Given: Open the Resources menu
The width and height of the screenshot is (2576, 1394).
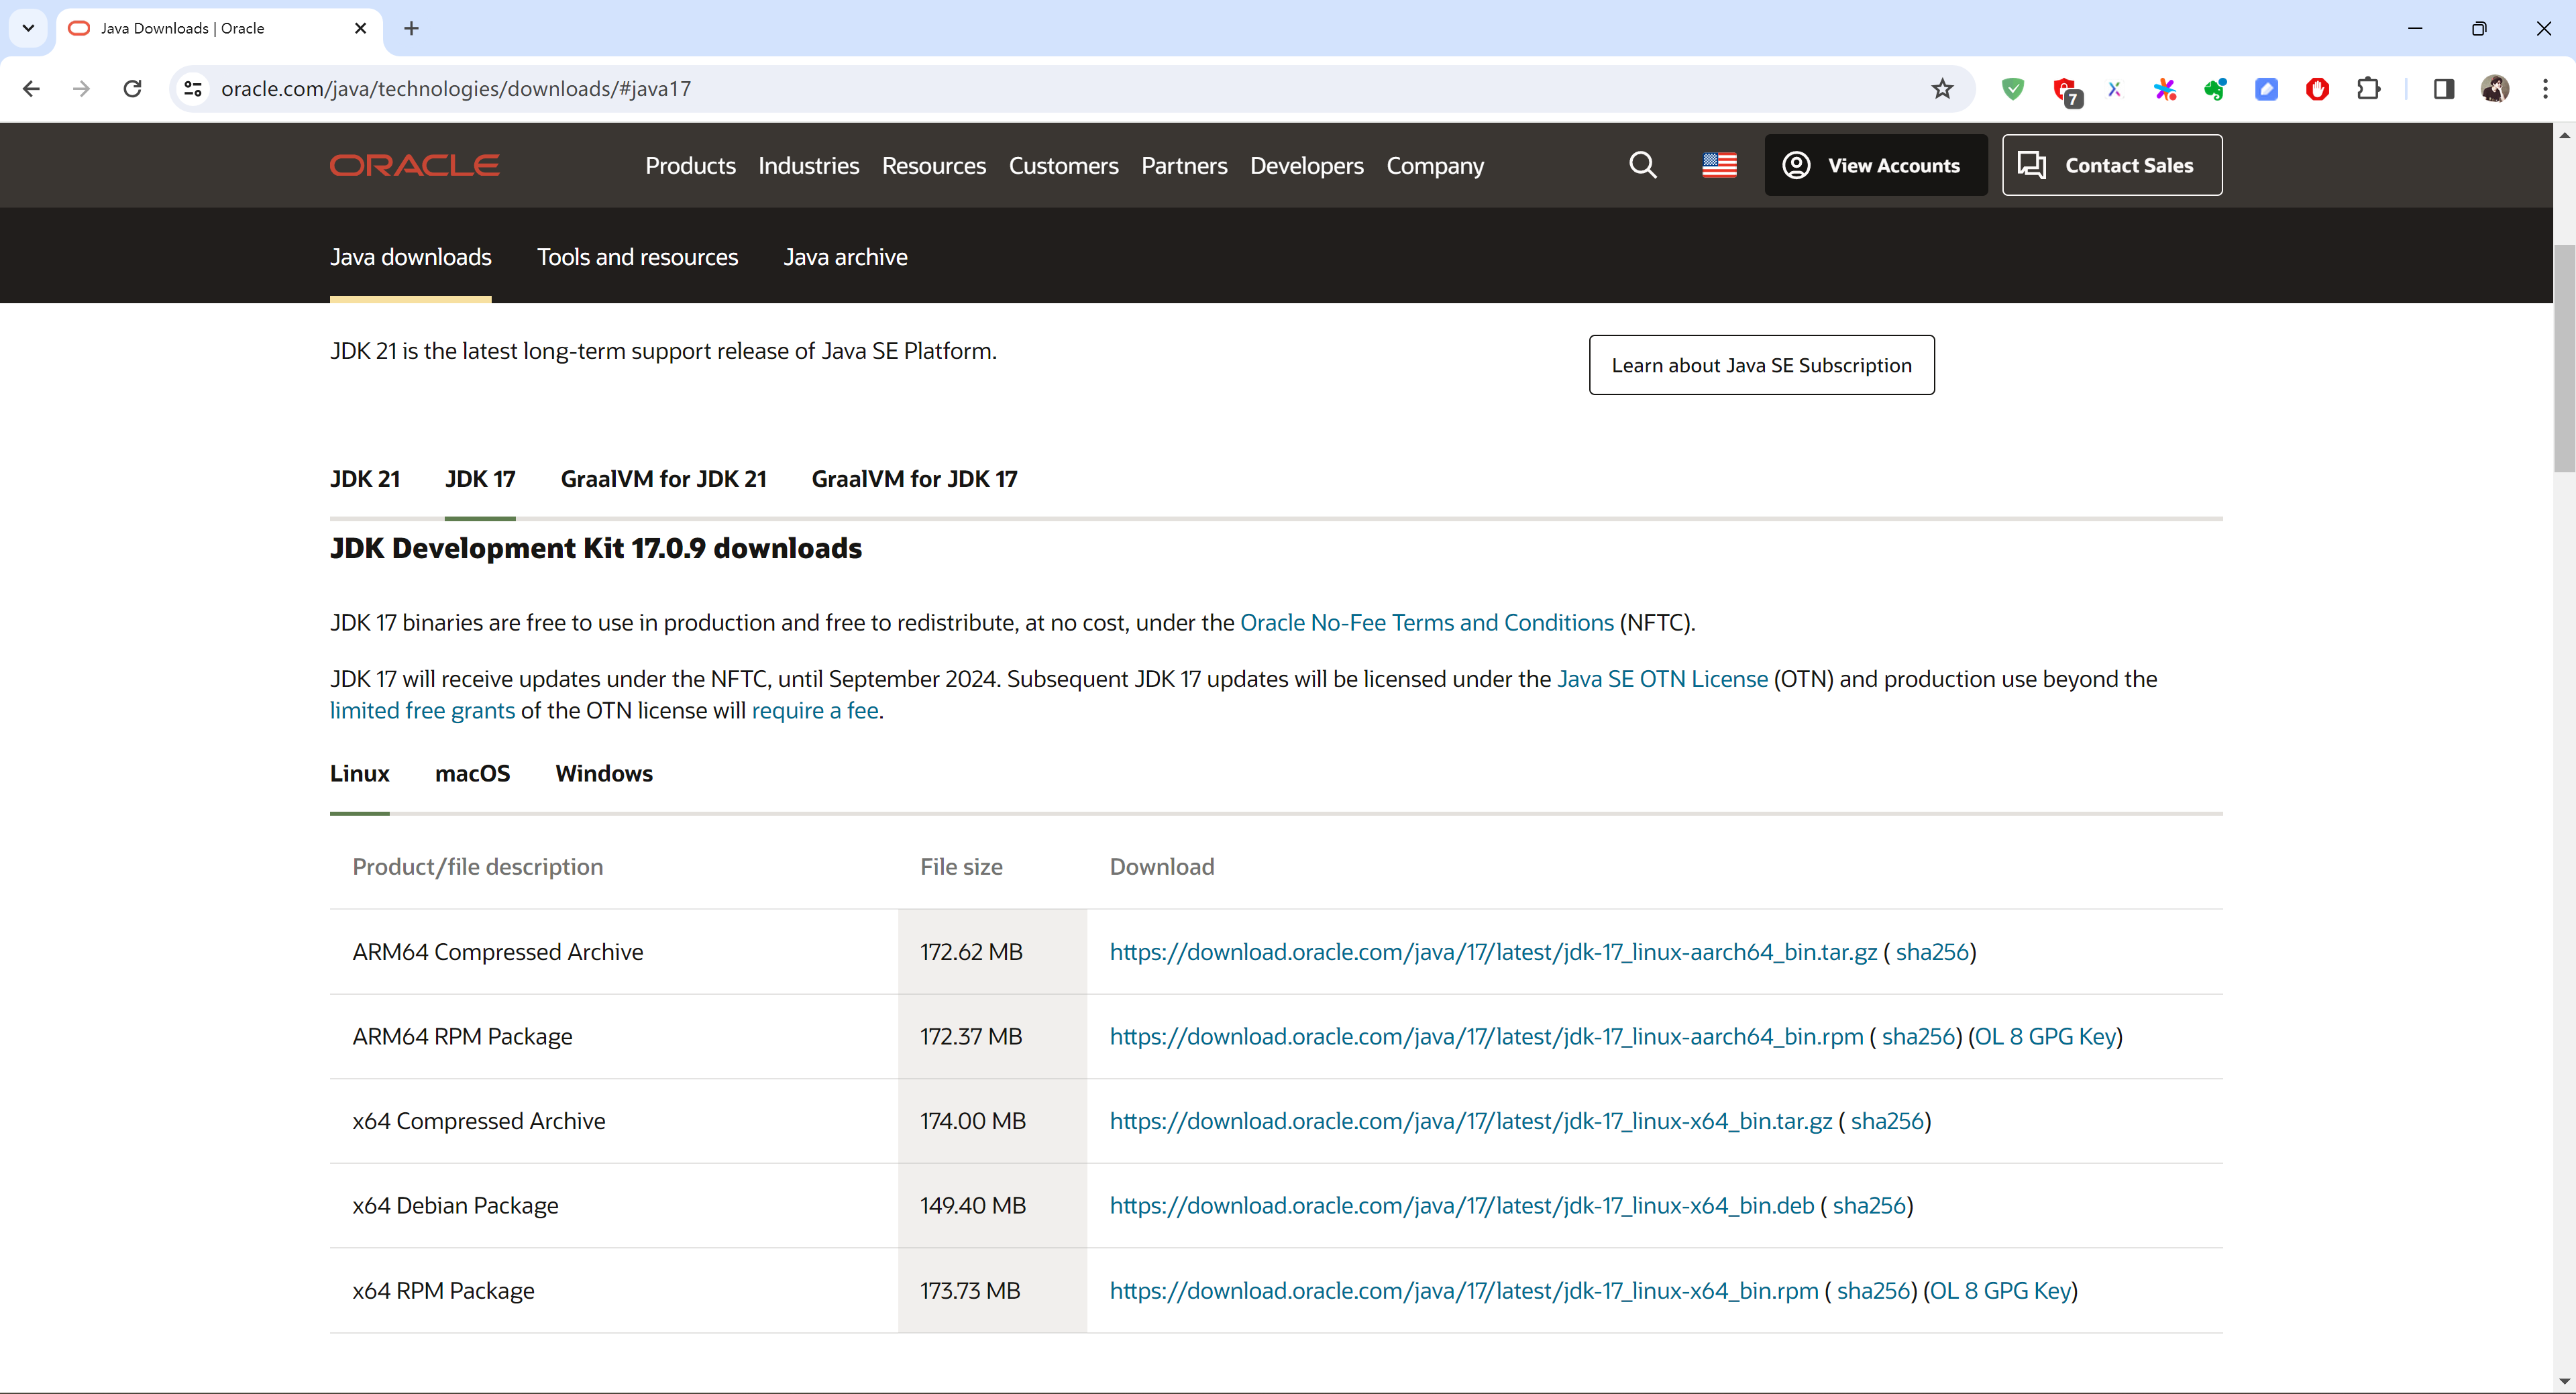Looking at the screenshot, I should 933,165.
